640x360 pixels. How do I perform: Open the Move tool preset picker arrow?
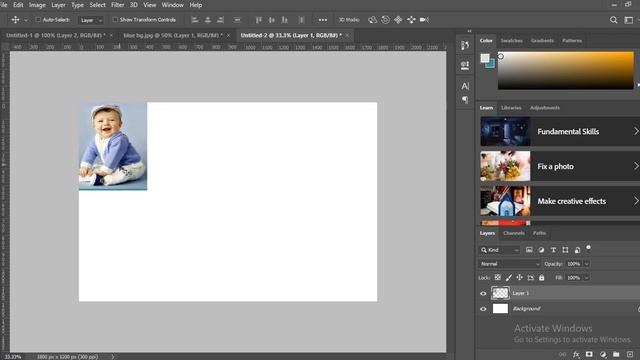coord(26,20)
